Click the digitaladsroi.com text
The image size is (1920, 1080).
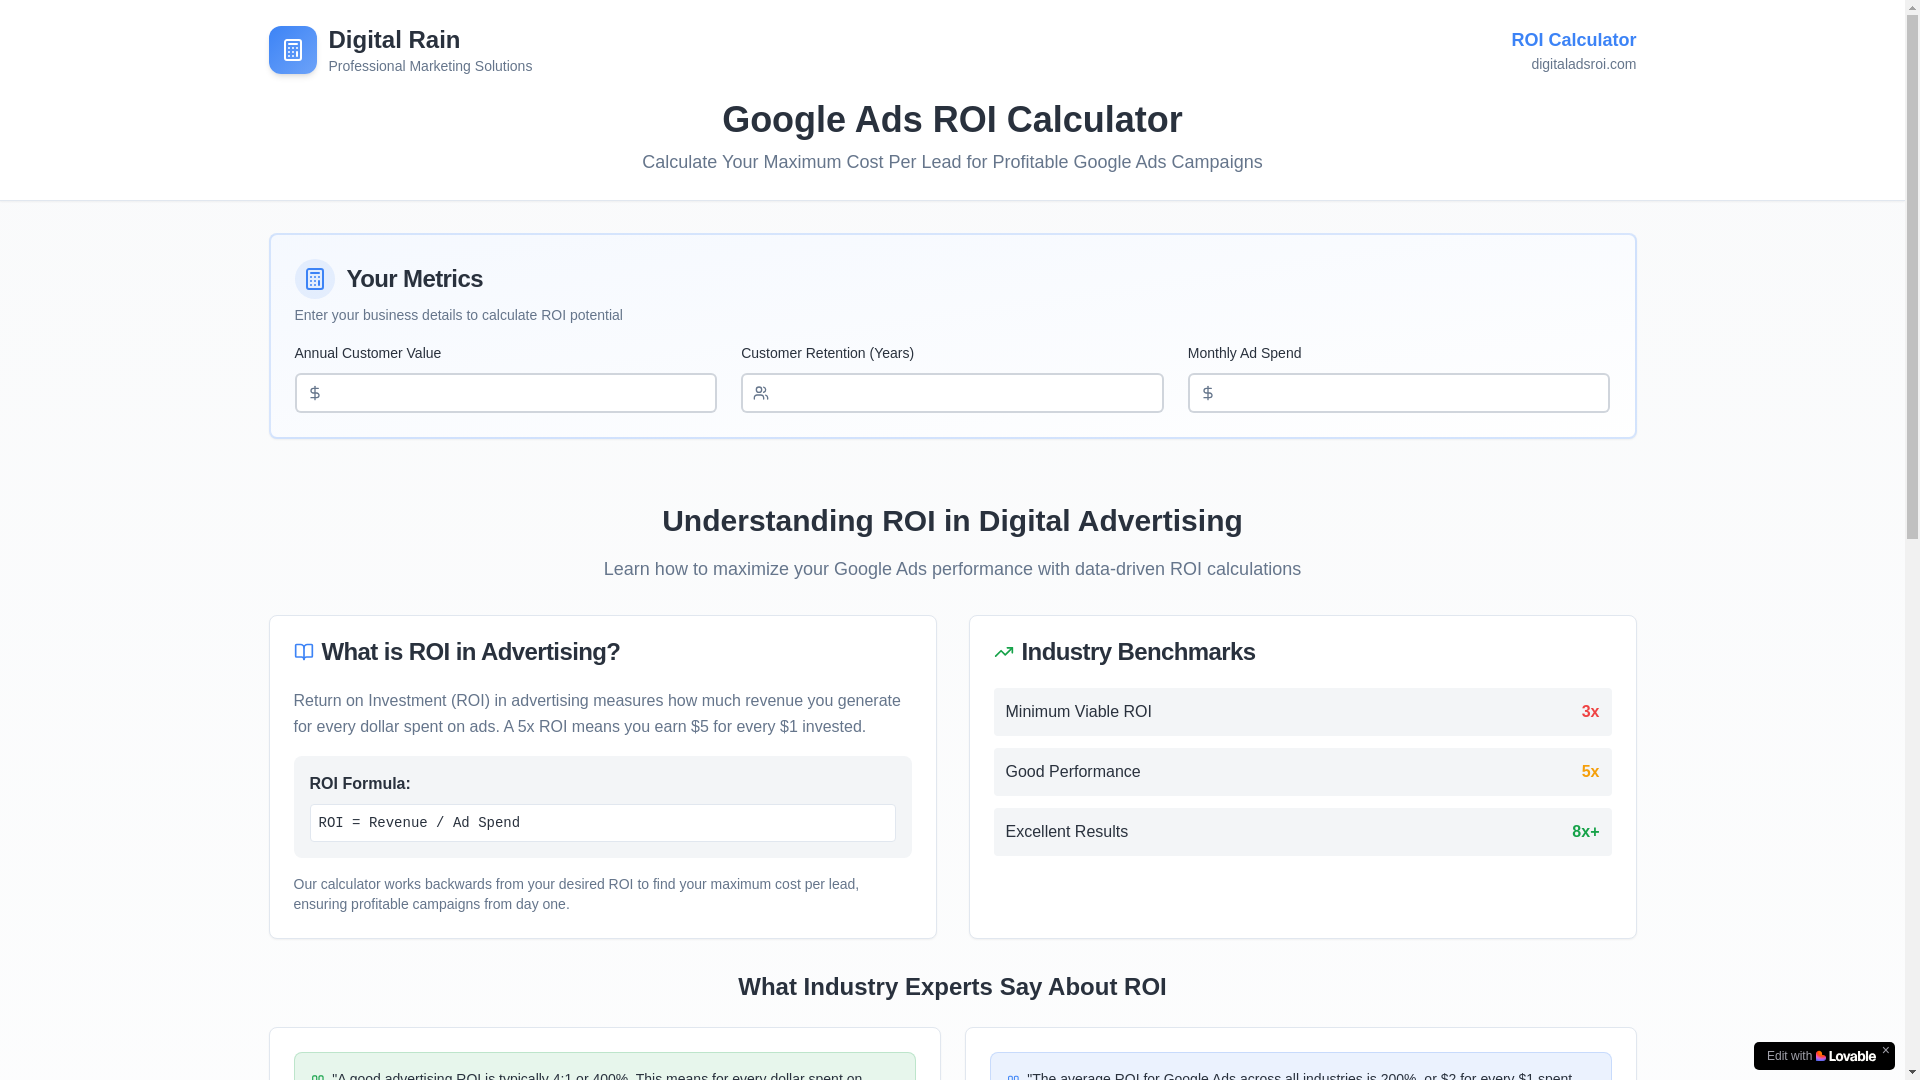1583,64
